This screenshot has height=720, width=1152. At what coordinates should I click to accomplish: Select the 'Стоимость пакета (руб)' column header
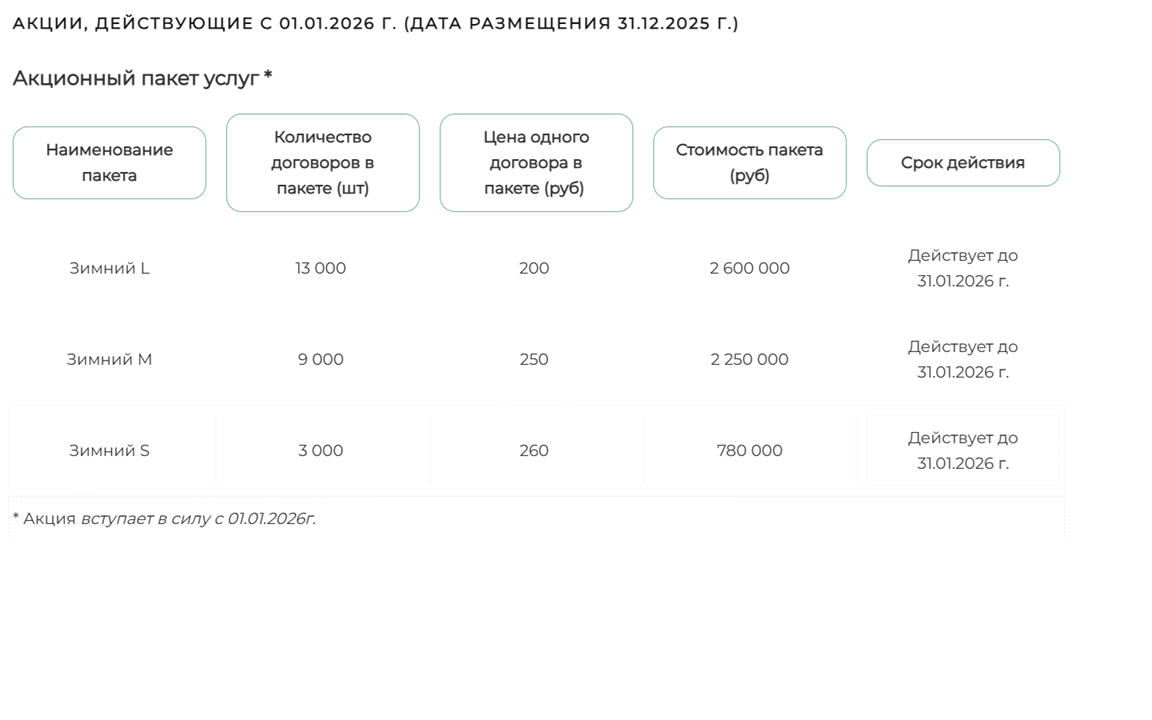coord(749,163)
